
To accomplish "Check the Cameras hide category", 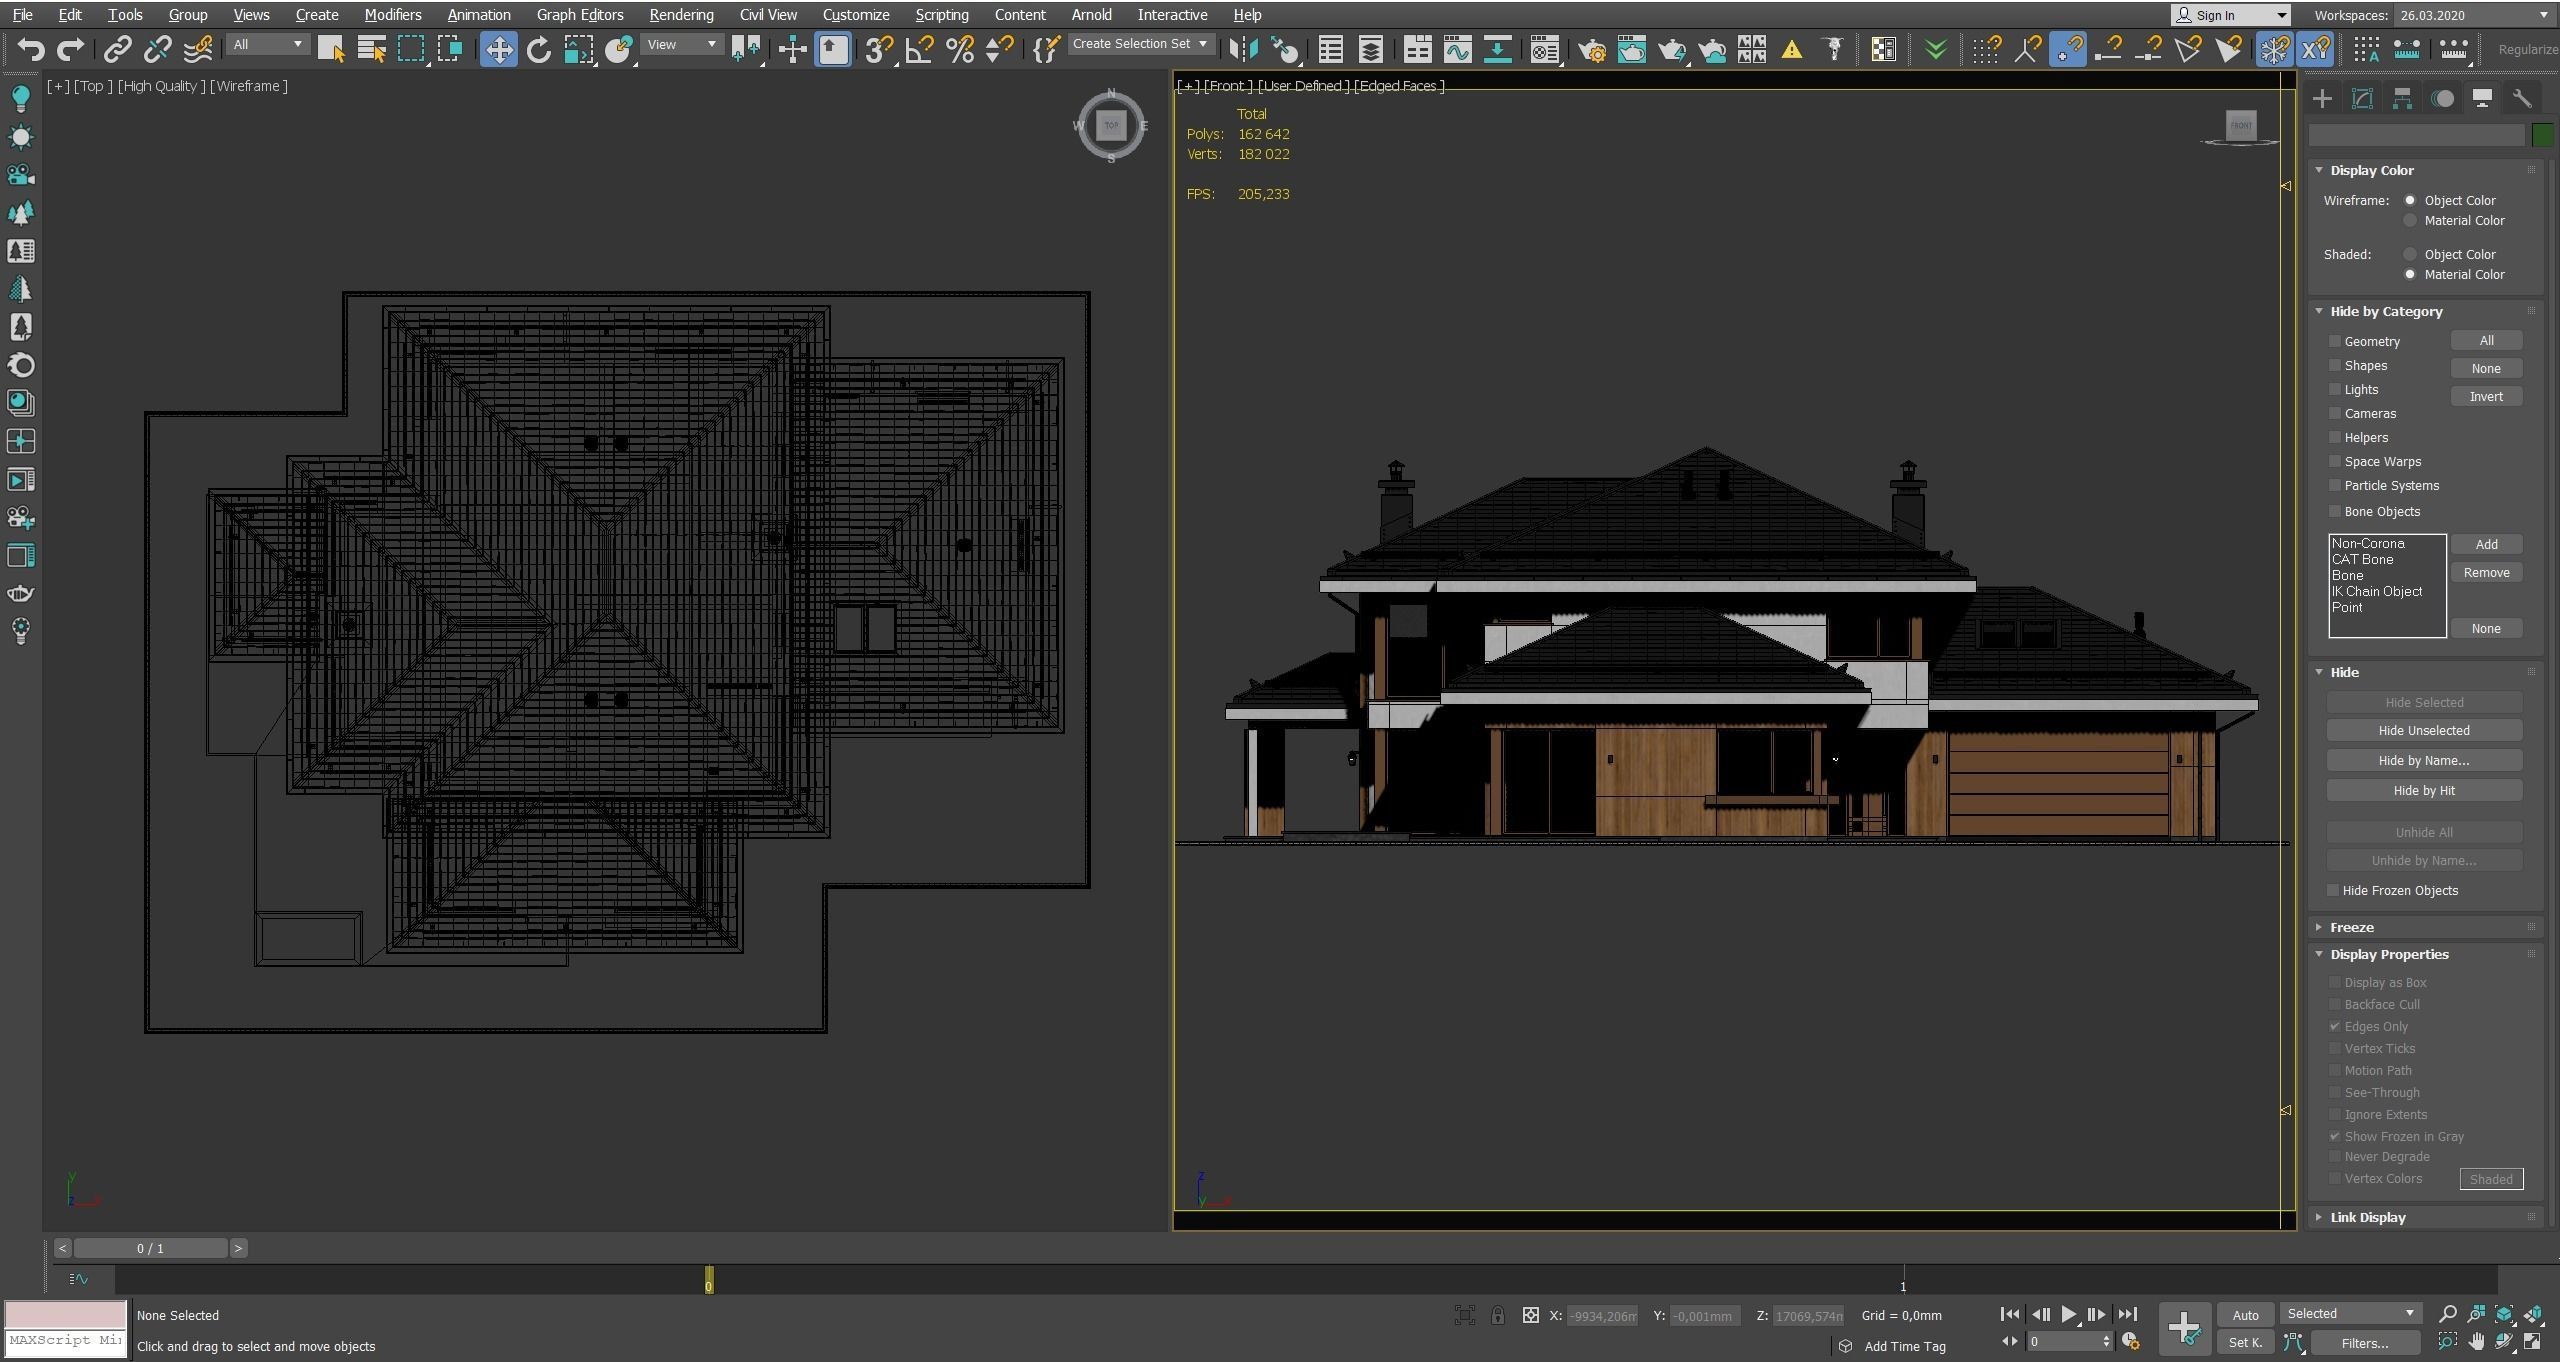I will pyautogui.click(x=2335, y=413).
